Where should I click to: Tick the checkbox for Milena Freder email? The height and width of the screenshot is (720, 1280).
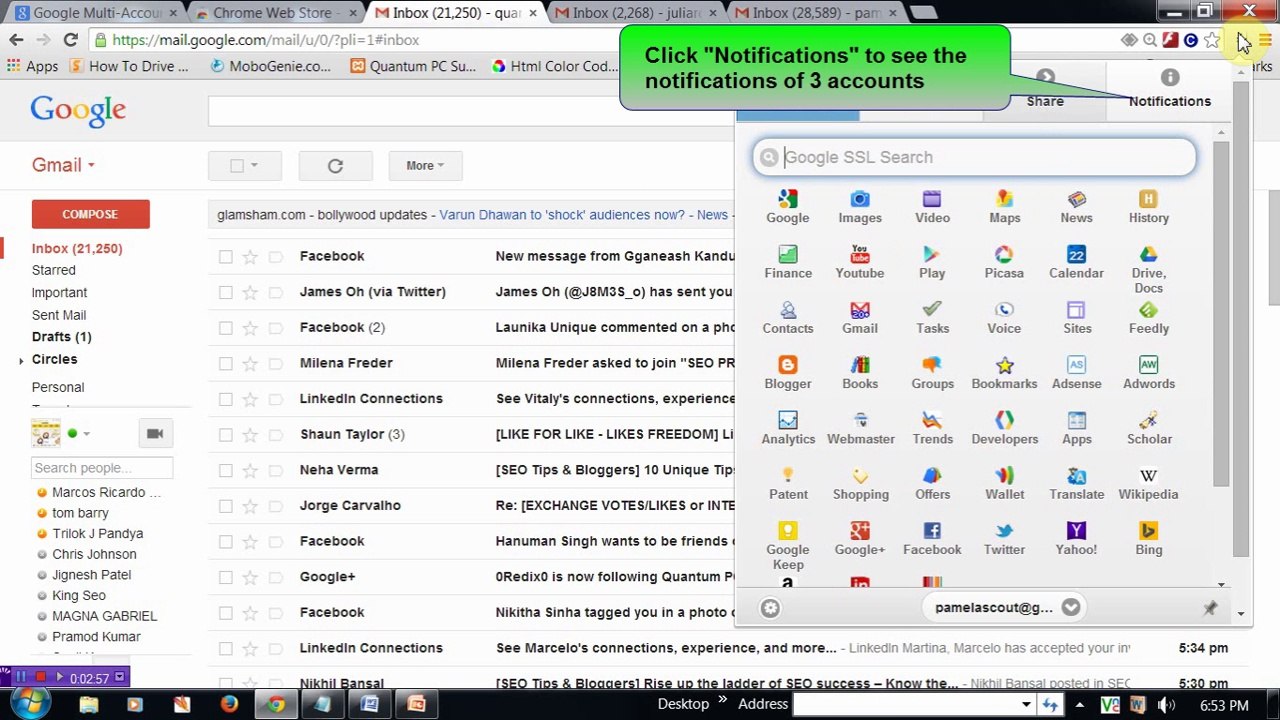[x=226, y=363]
